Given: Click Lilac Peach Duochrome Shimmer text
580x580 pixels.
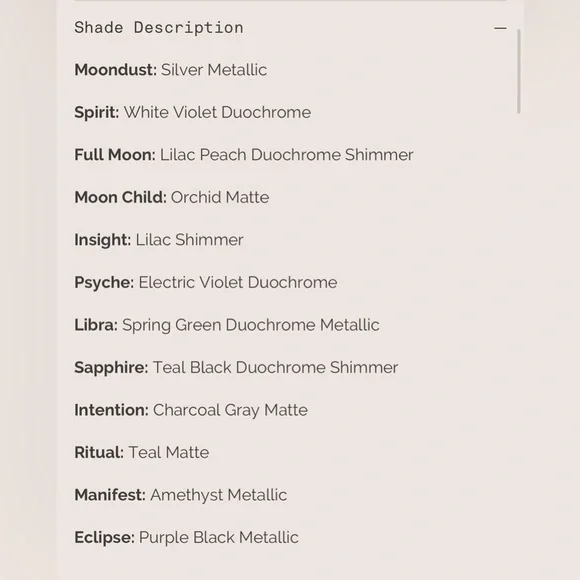Looking at the screenshot, I should [x=286, y=155].
